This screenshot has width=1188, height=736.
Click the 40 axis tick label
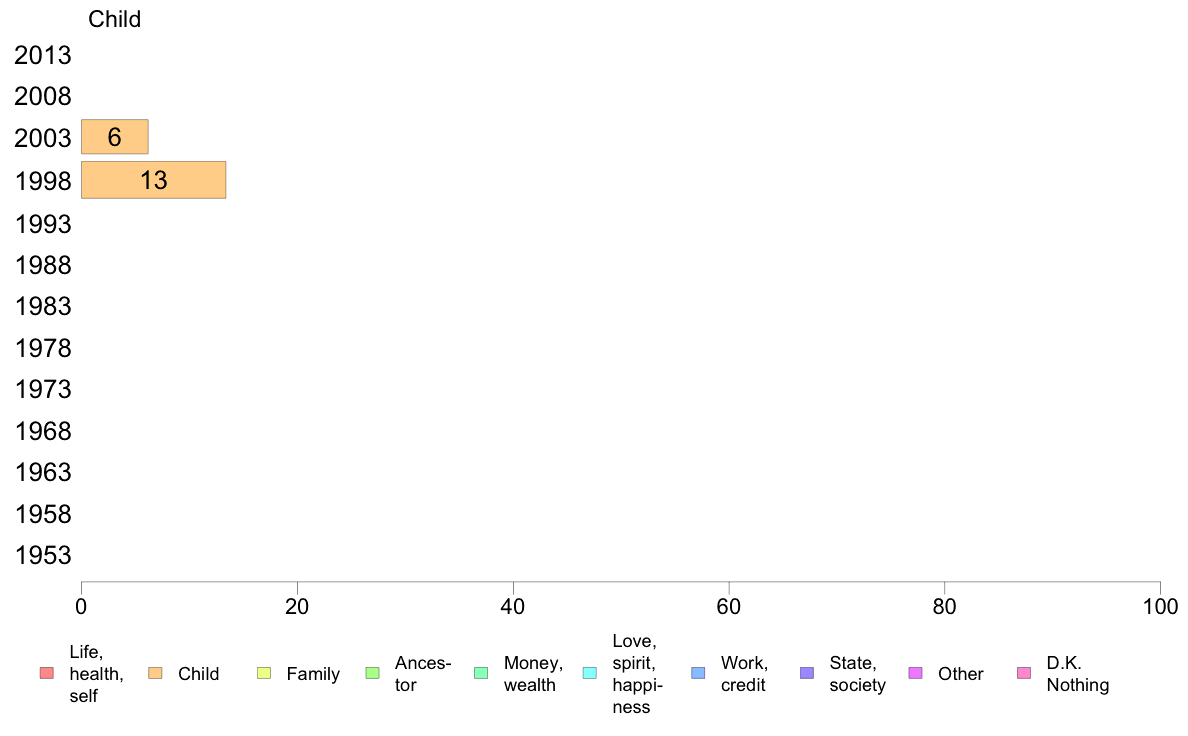pyautogui.click(x=513, y=607)
